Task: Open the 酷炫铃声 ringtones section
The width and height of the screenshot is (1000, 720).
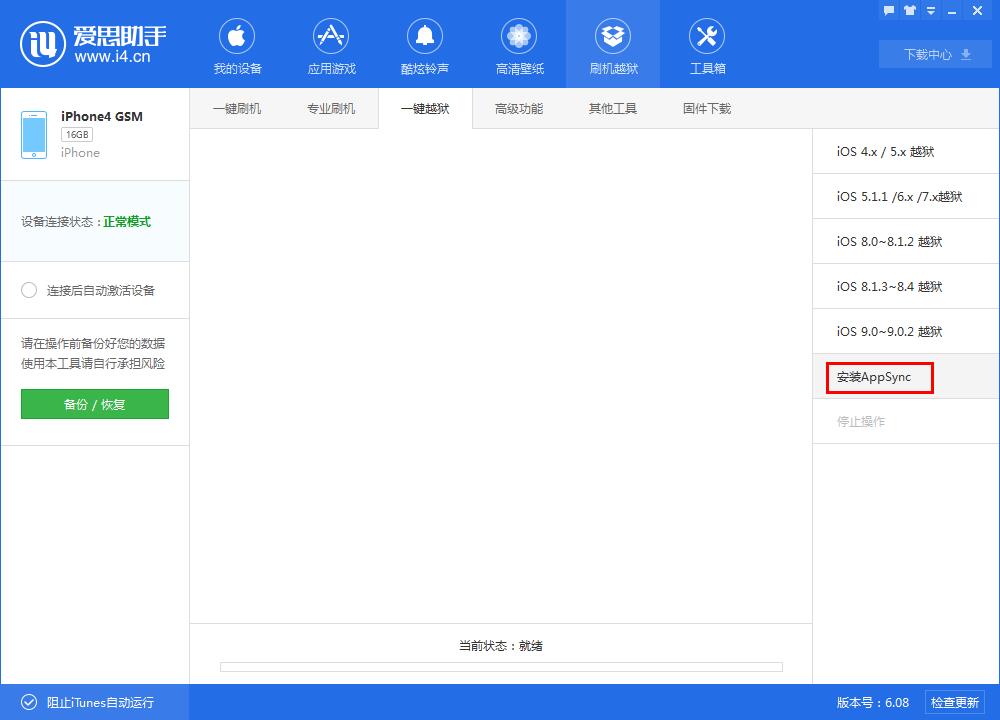Action: (425, 44)
